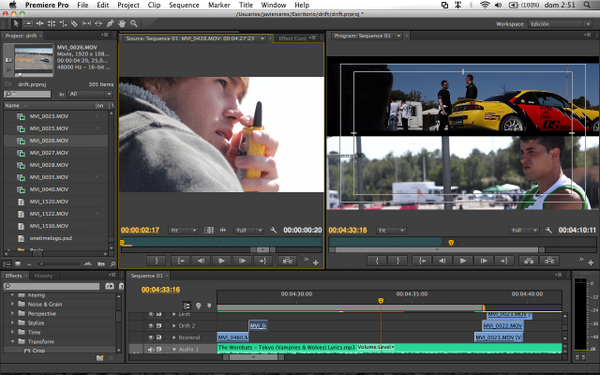Open Workspace Edición dropdown
600x375 pixels.
tap(561, 24)
